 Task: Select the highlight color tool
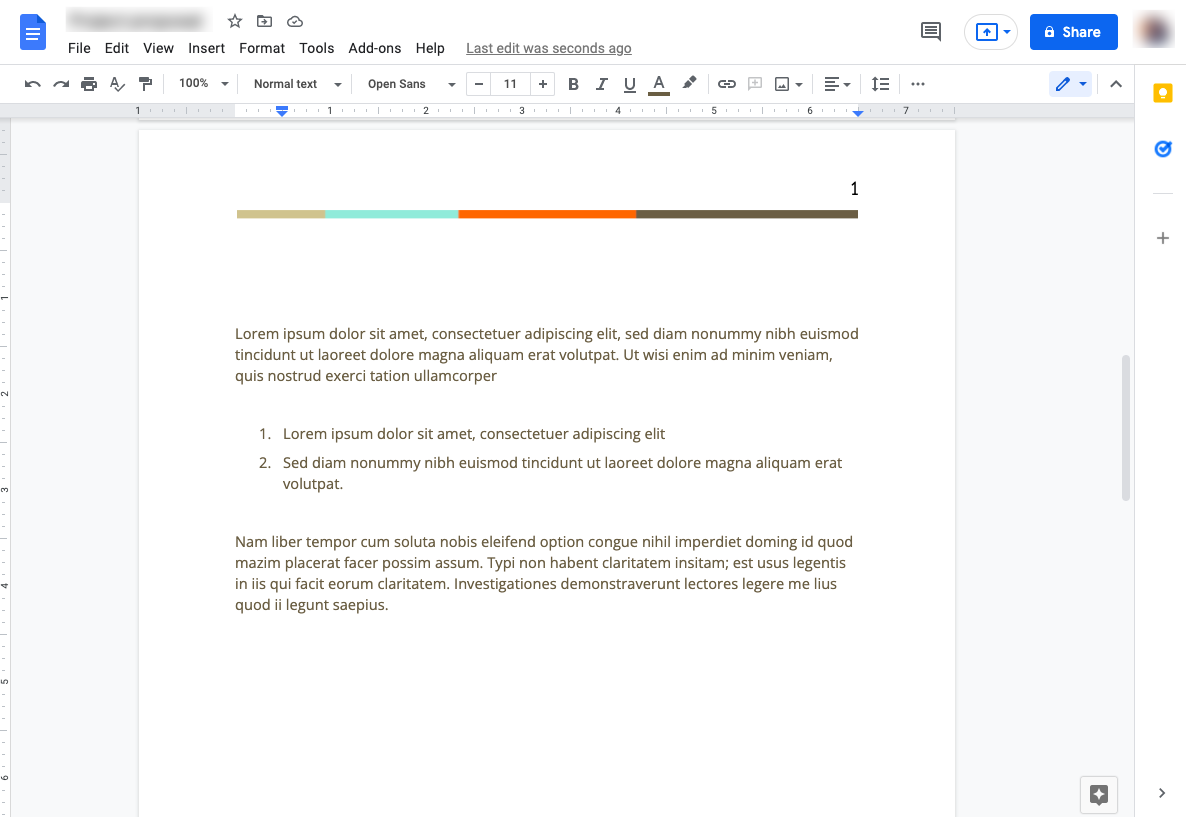689,84
